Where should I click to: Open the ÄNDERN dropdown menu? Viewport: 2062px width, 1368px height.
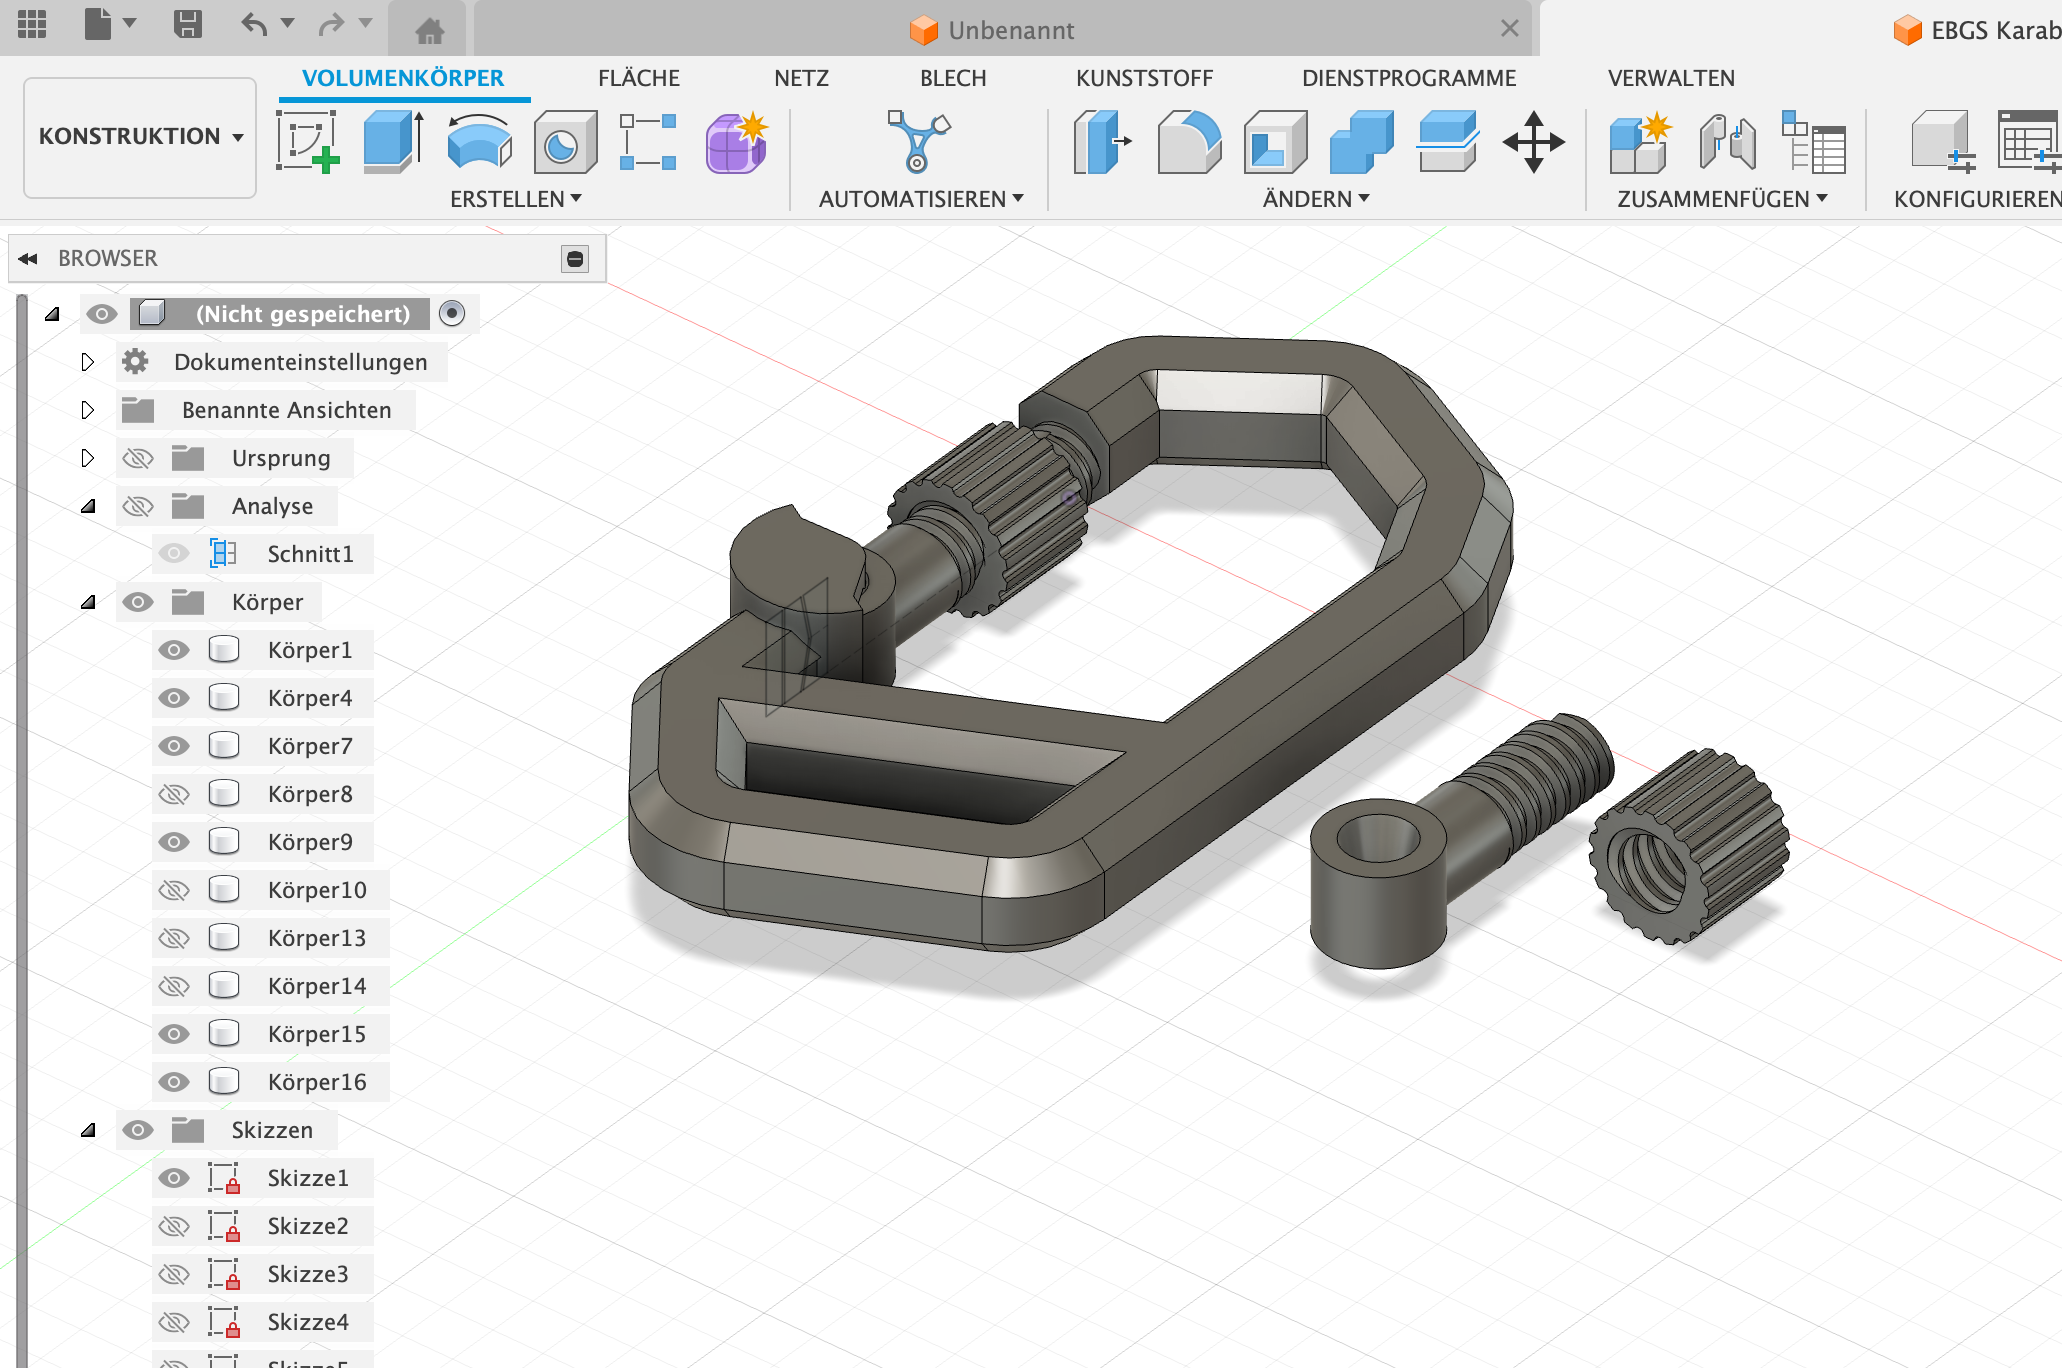coord(1316,199)
